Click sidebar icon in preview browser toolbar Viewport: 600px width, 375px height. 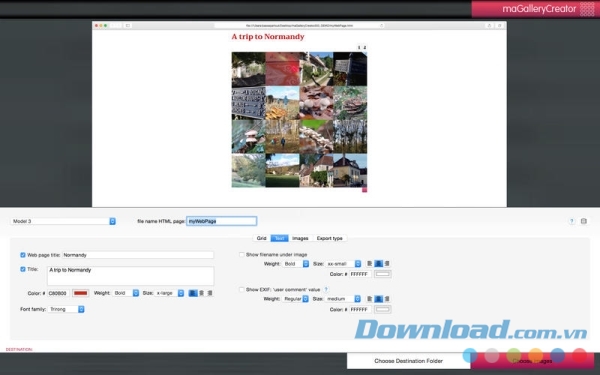click(x=128, y=26)
